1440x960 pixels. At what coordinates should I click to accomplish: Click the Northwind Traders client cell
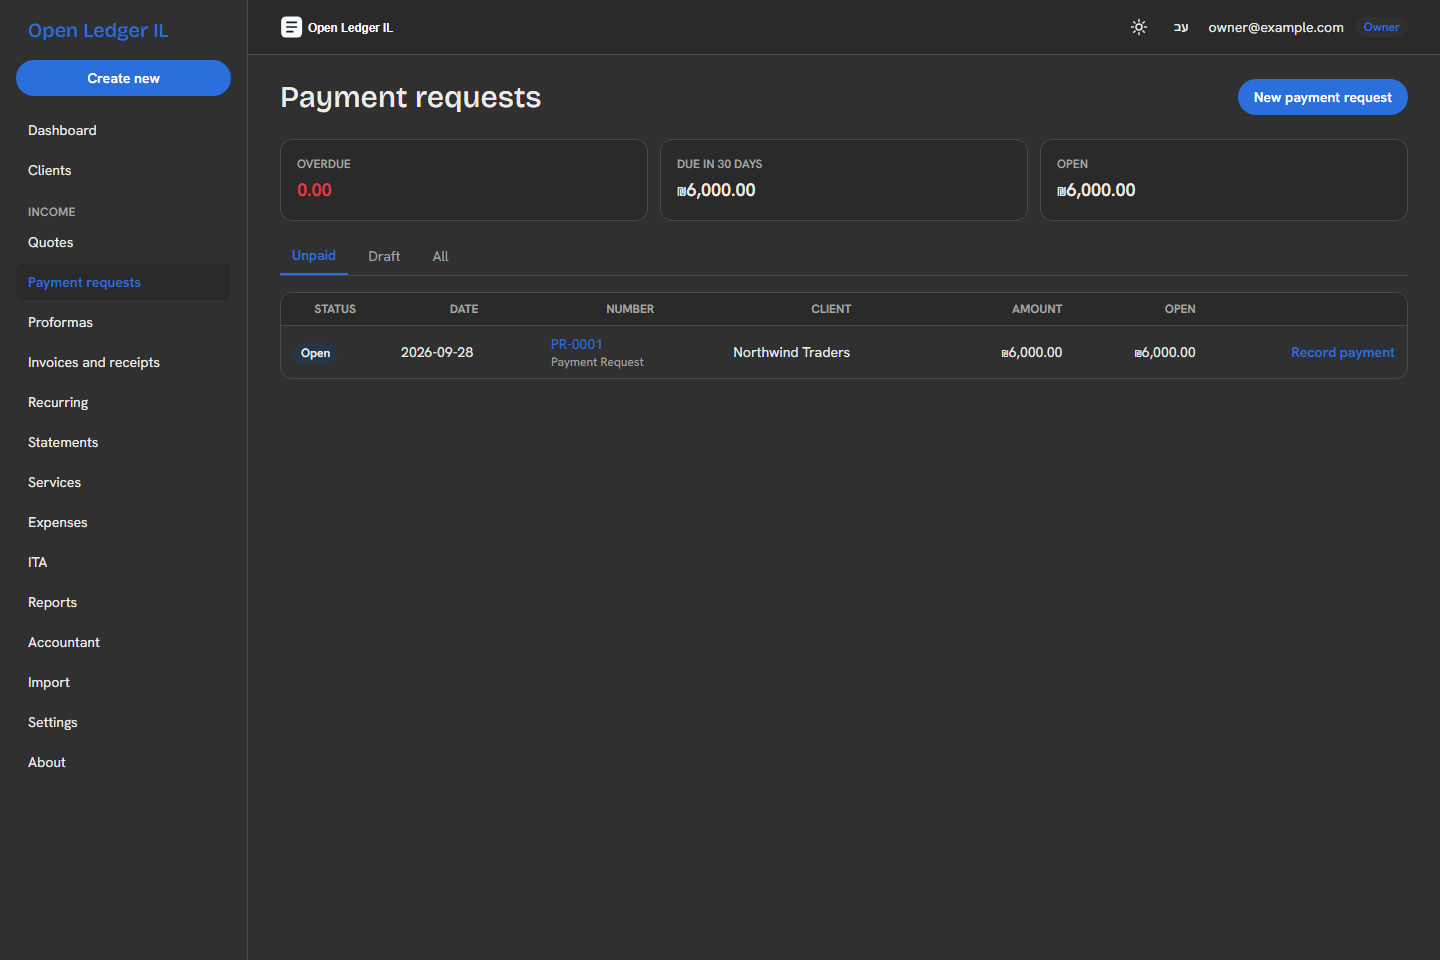pos(791,352)
